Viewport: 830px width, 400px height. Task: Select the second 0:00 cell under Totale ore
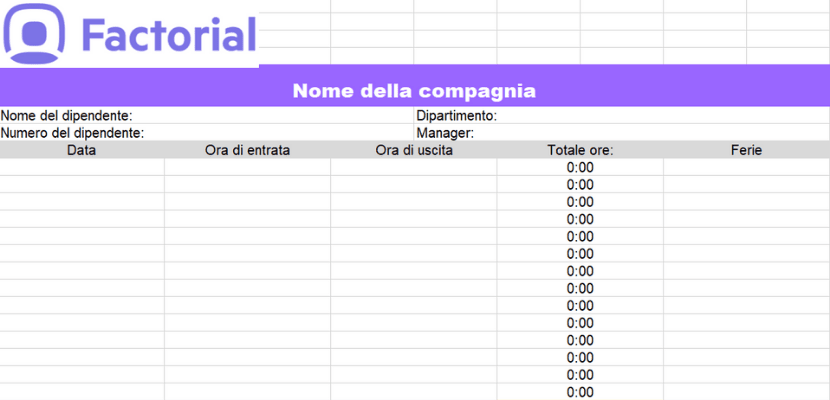tap(580, 185)
